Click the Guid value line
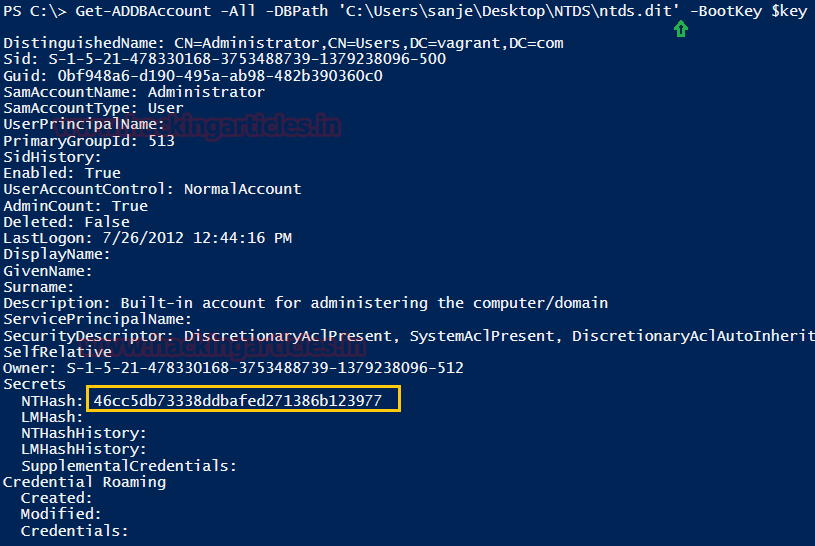The image size is (815, 546). [x=193, y=76]
